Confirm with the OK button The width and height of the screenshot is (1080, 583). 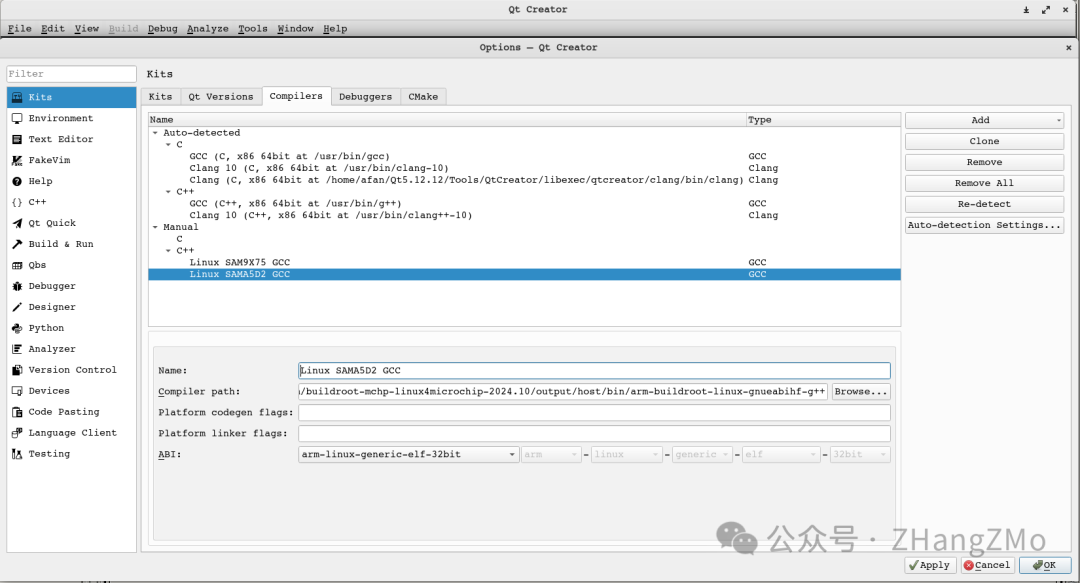[1045, 565]
